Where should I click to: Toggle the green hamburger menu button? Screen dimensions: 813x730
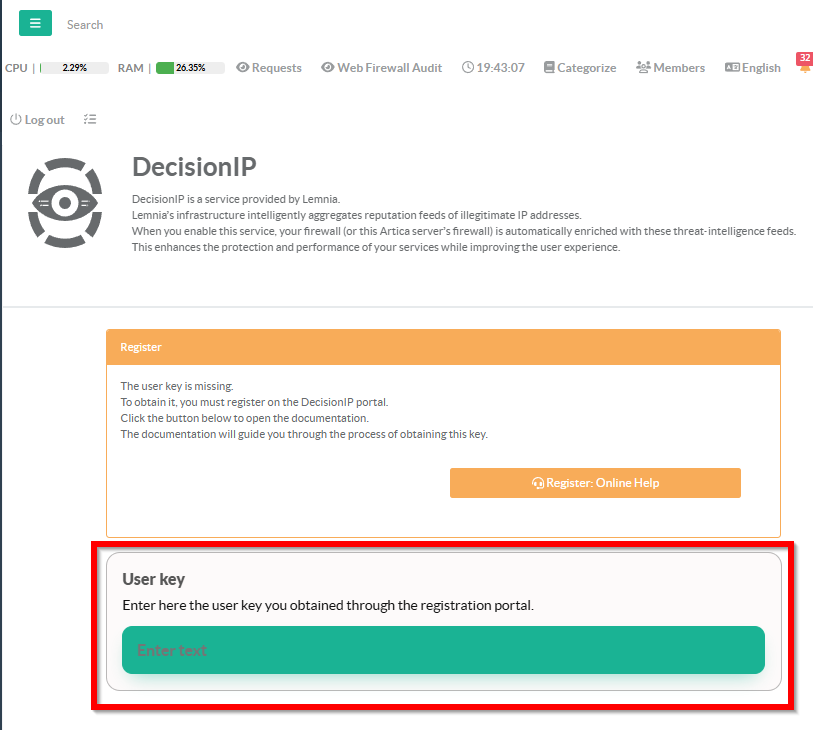click(35, 23)
